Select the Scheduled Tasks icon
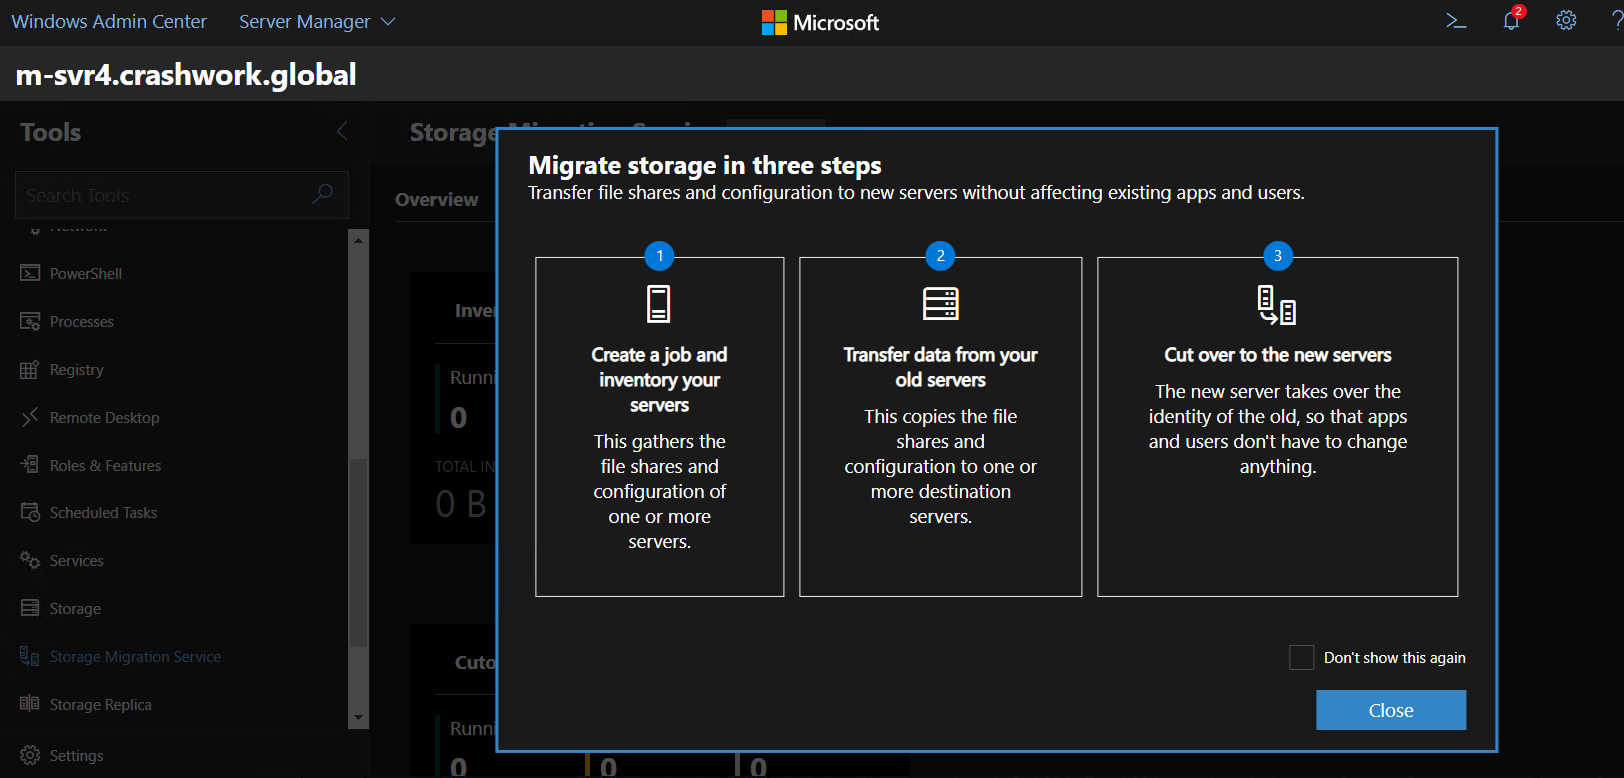The image size is (1624, 778). pyautogui.click(x=30, y=512)
